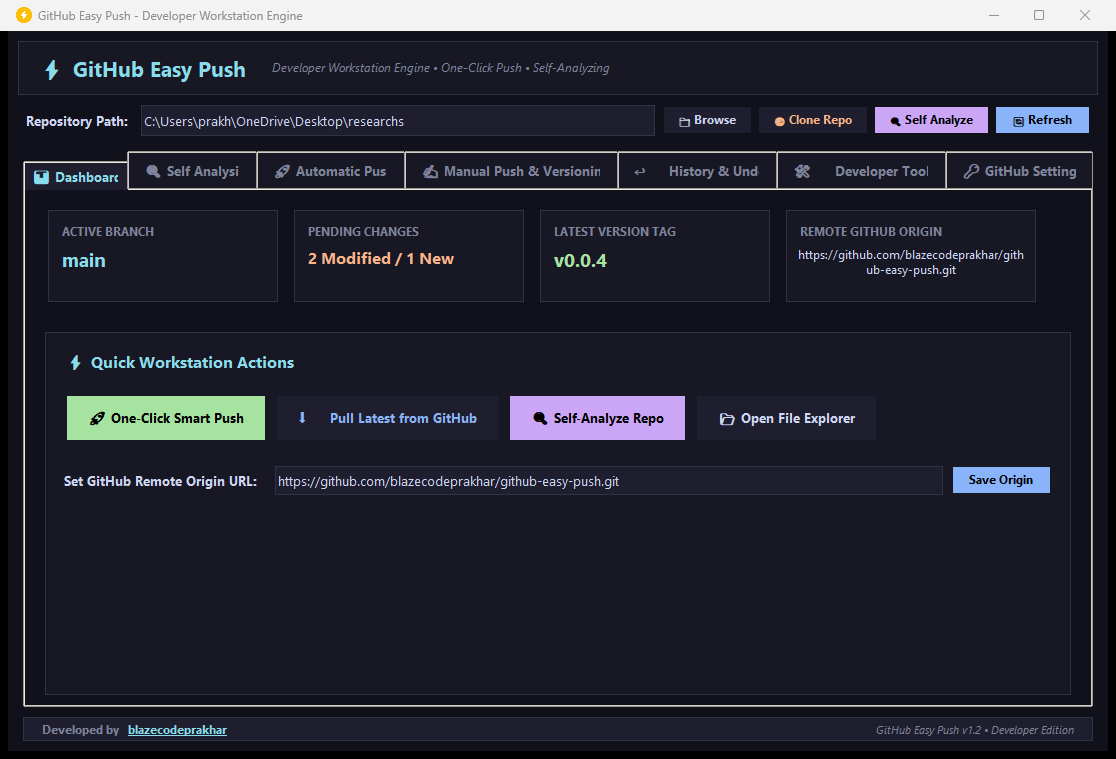Click the Dashboard tab's box icon

[x=41, y=177]
